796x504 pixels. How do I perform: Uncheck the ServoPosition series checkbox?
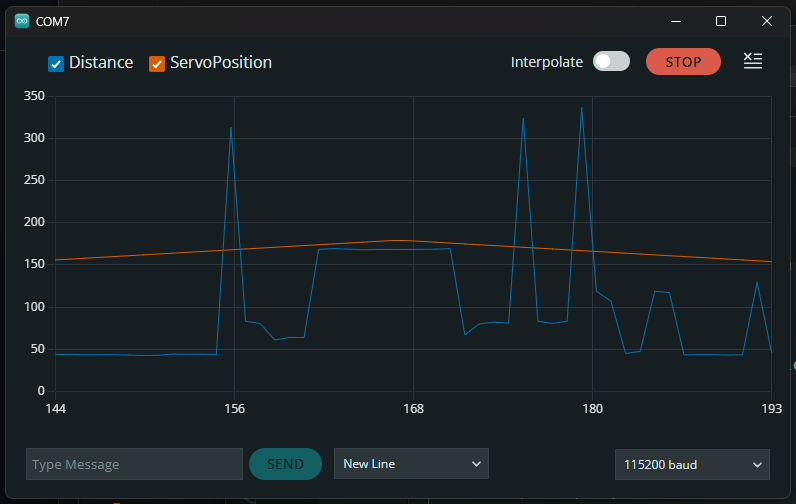tap(157, 64)
